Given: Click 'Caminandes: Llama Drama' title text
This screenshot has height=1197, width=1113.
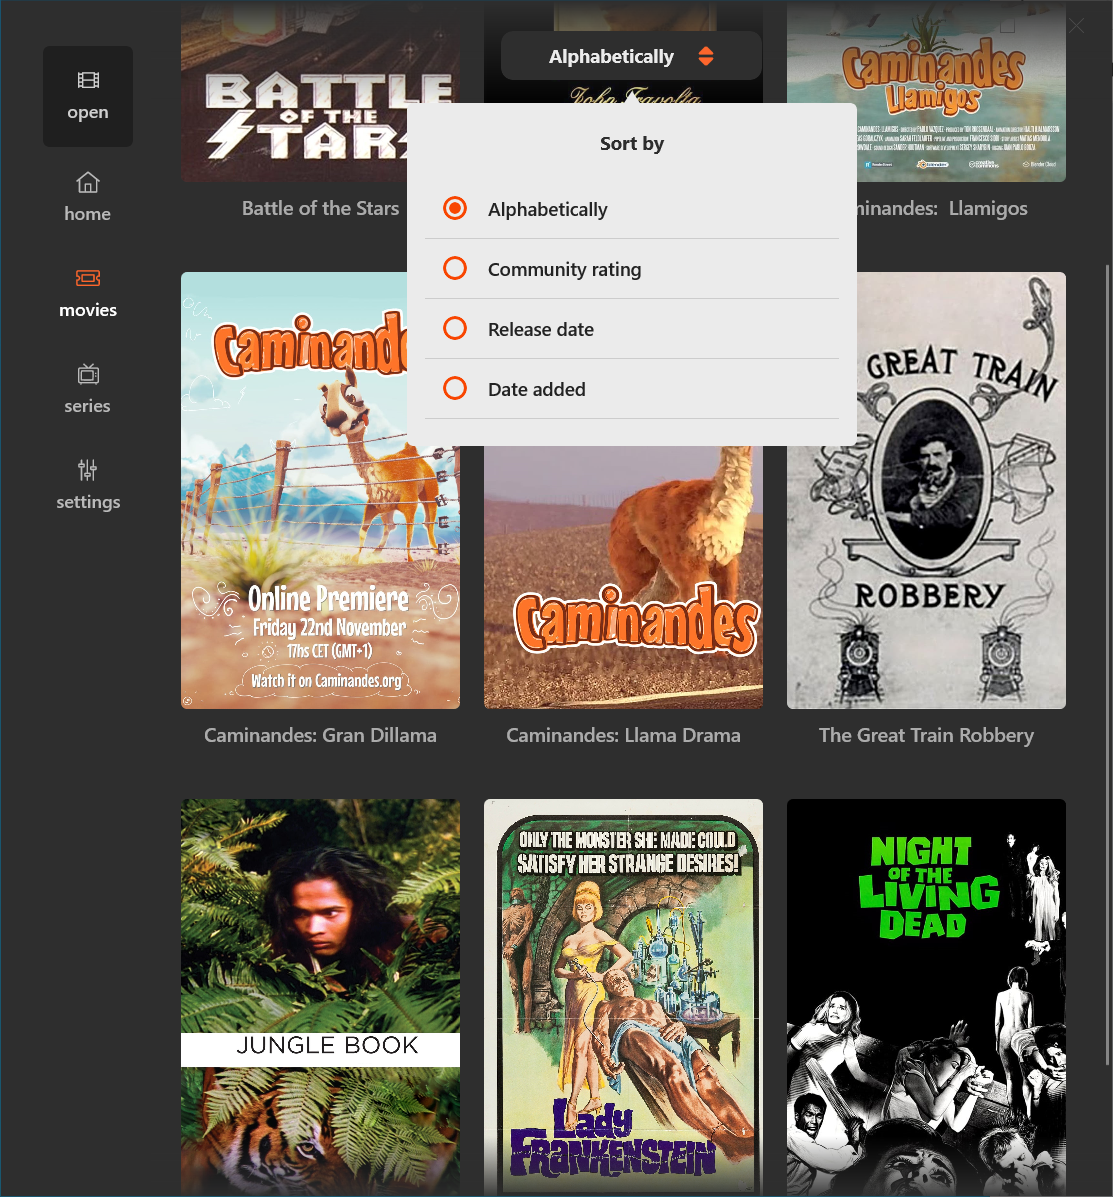Looking at the screenshot, I should coord(623,735).
